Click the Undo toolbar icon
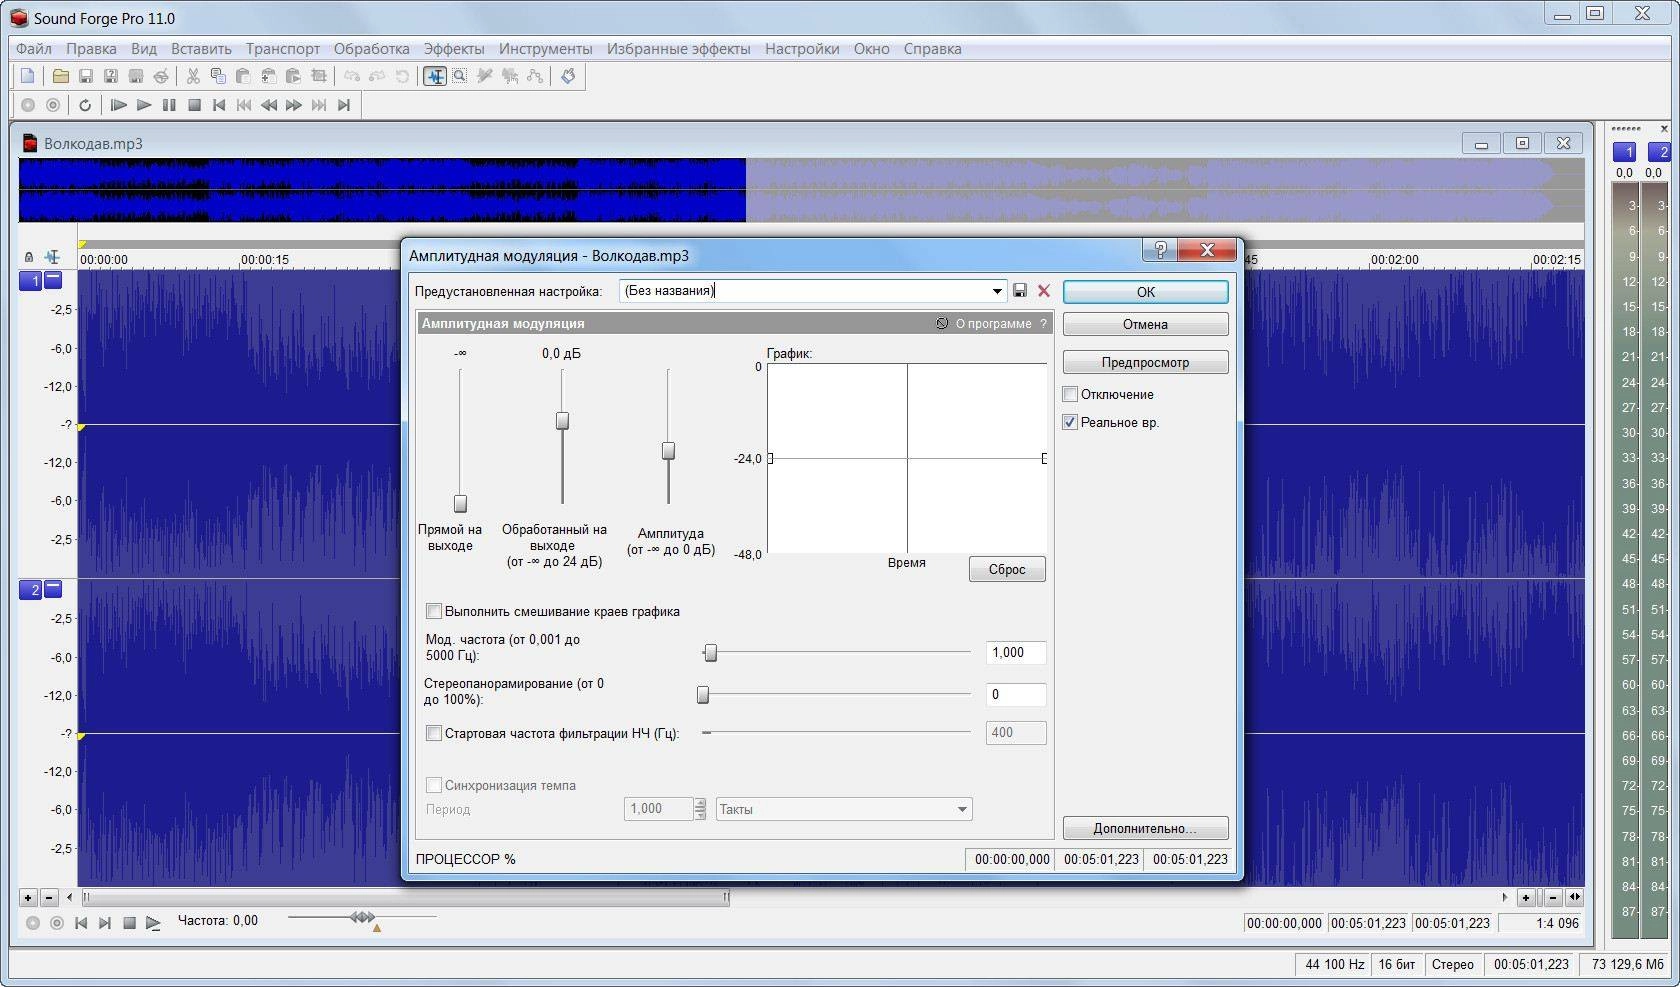 click(352, 76)
